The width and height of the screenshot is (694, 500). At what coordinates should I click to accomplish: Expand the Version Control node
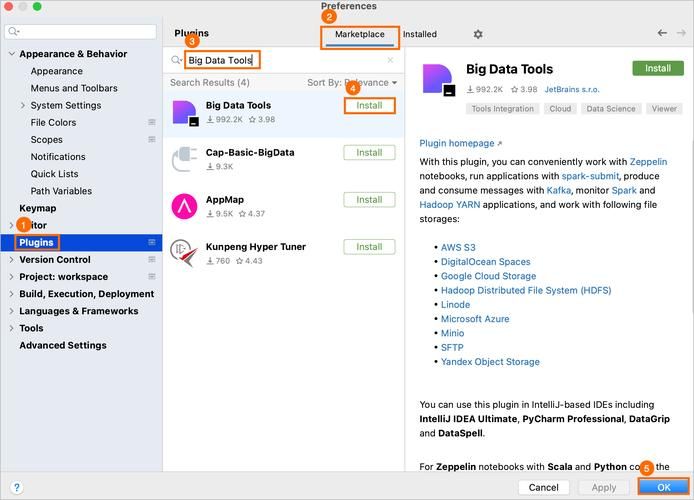pyautogui.click(x=12, y=259)
